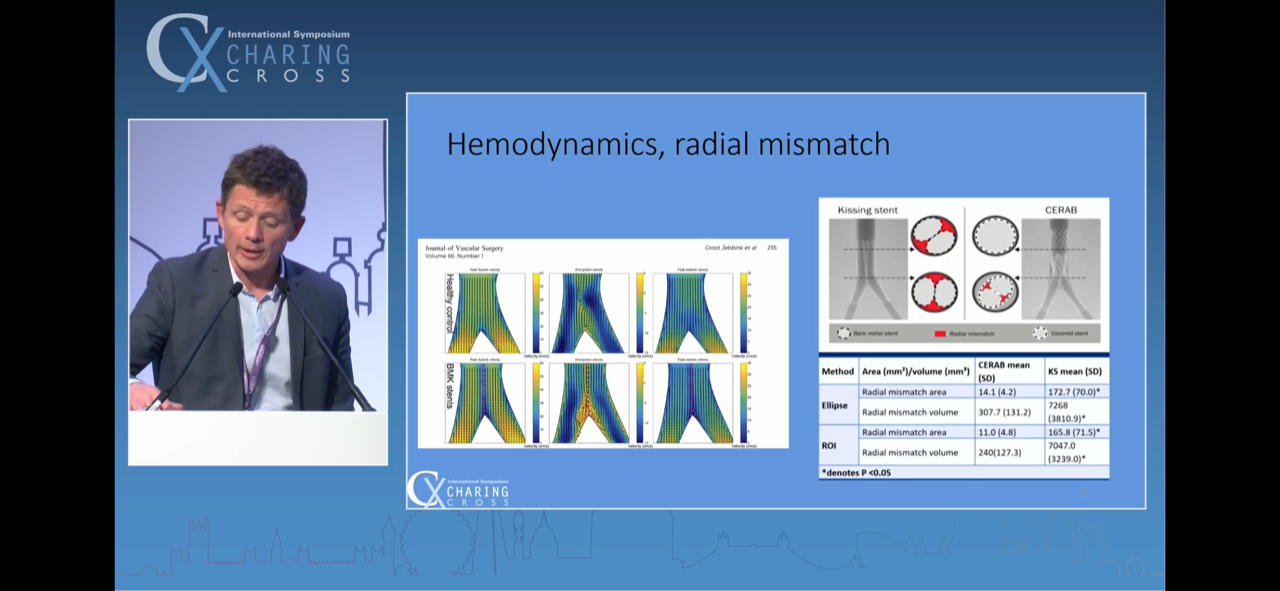This screenshot has height=591, width=1280.
Task: Click the "CERAB mean (SD)" column header
Action: coord(1008,371)
